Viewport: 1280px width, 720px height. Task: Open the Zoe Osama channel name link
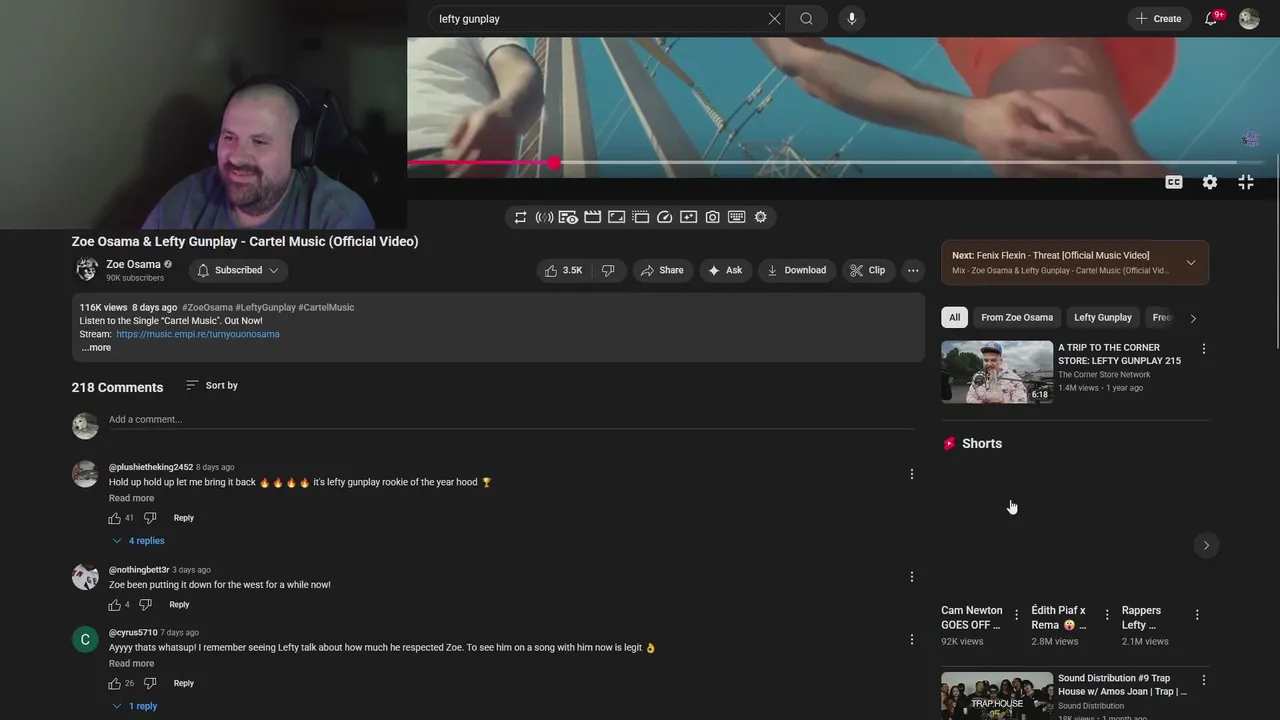(x=133, y=265)
